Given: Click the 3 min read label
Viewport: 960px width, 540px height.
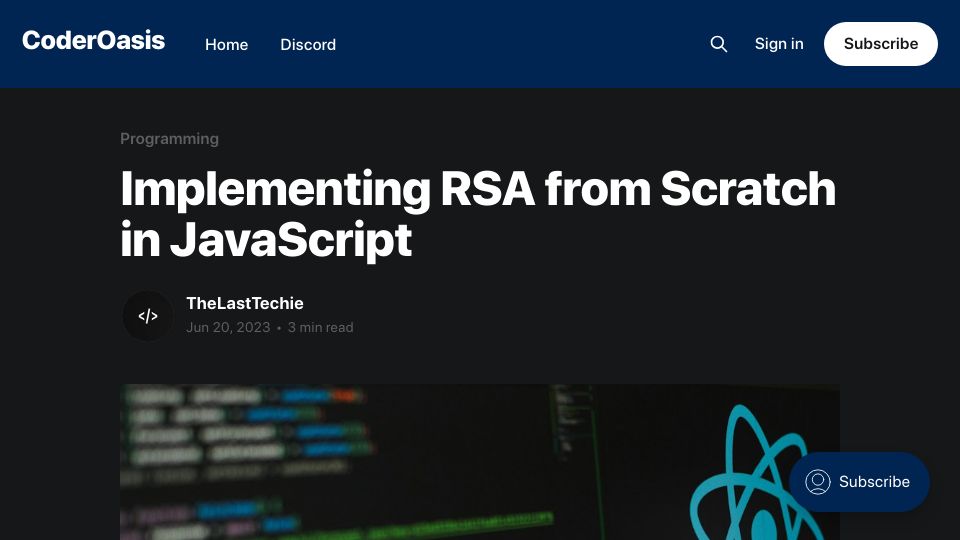Looking at the screenshot, I should point(320,328).
